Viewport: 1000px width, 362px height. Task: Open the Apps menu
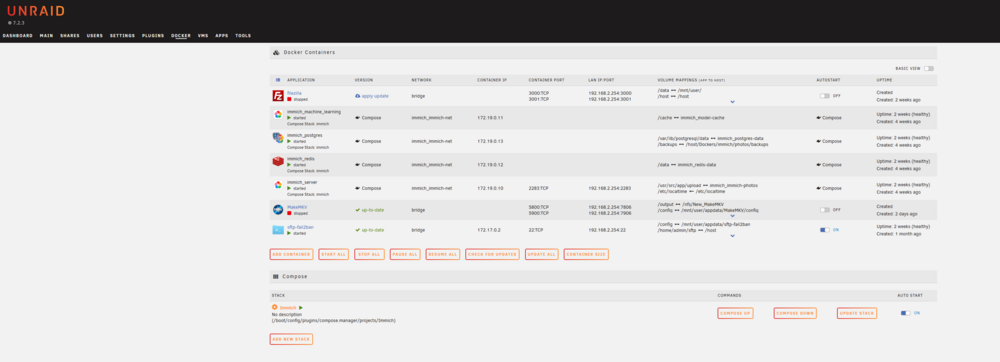pos(222,36)
